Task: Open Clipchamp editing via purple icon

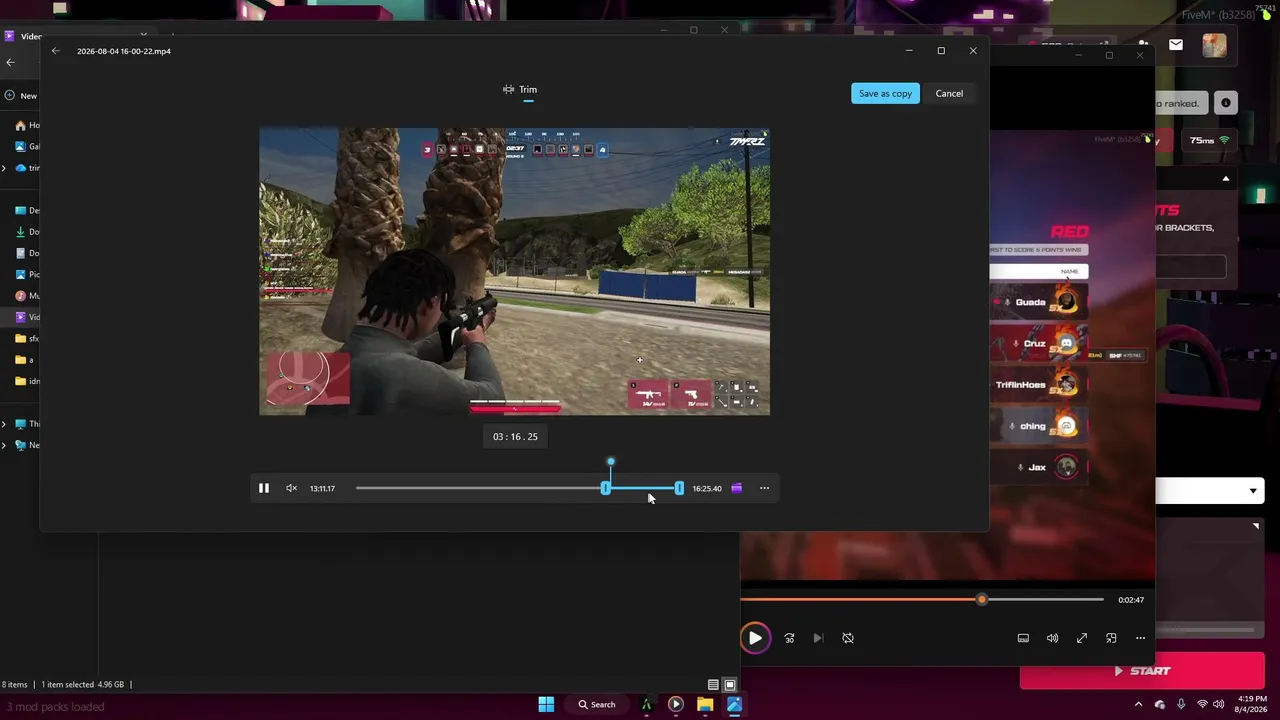Action: 737,488
